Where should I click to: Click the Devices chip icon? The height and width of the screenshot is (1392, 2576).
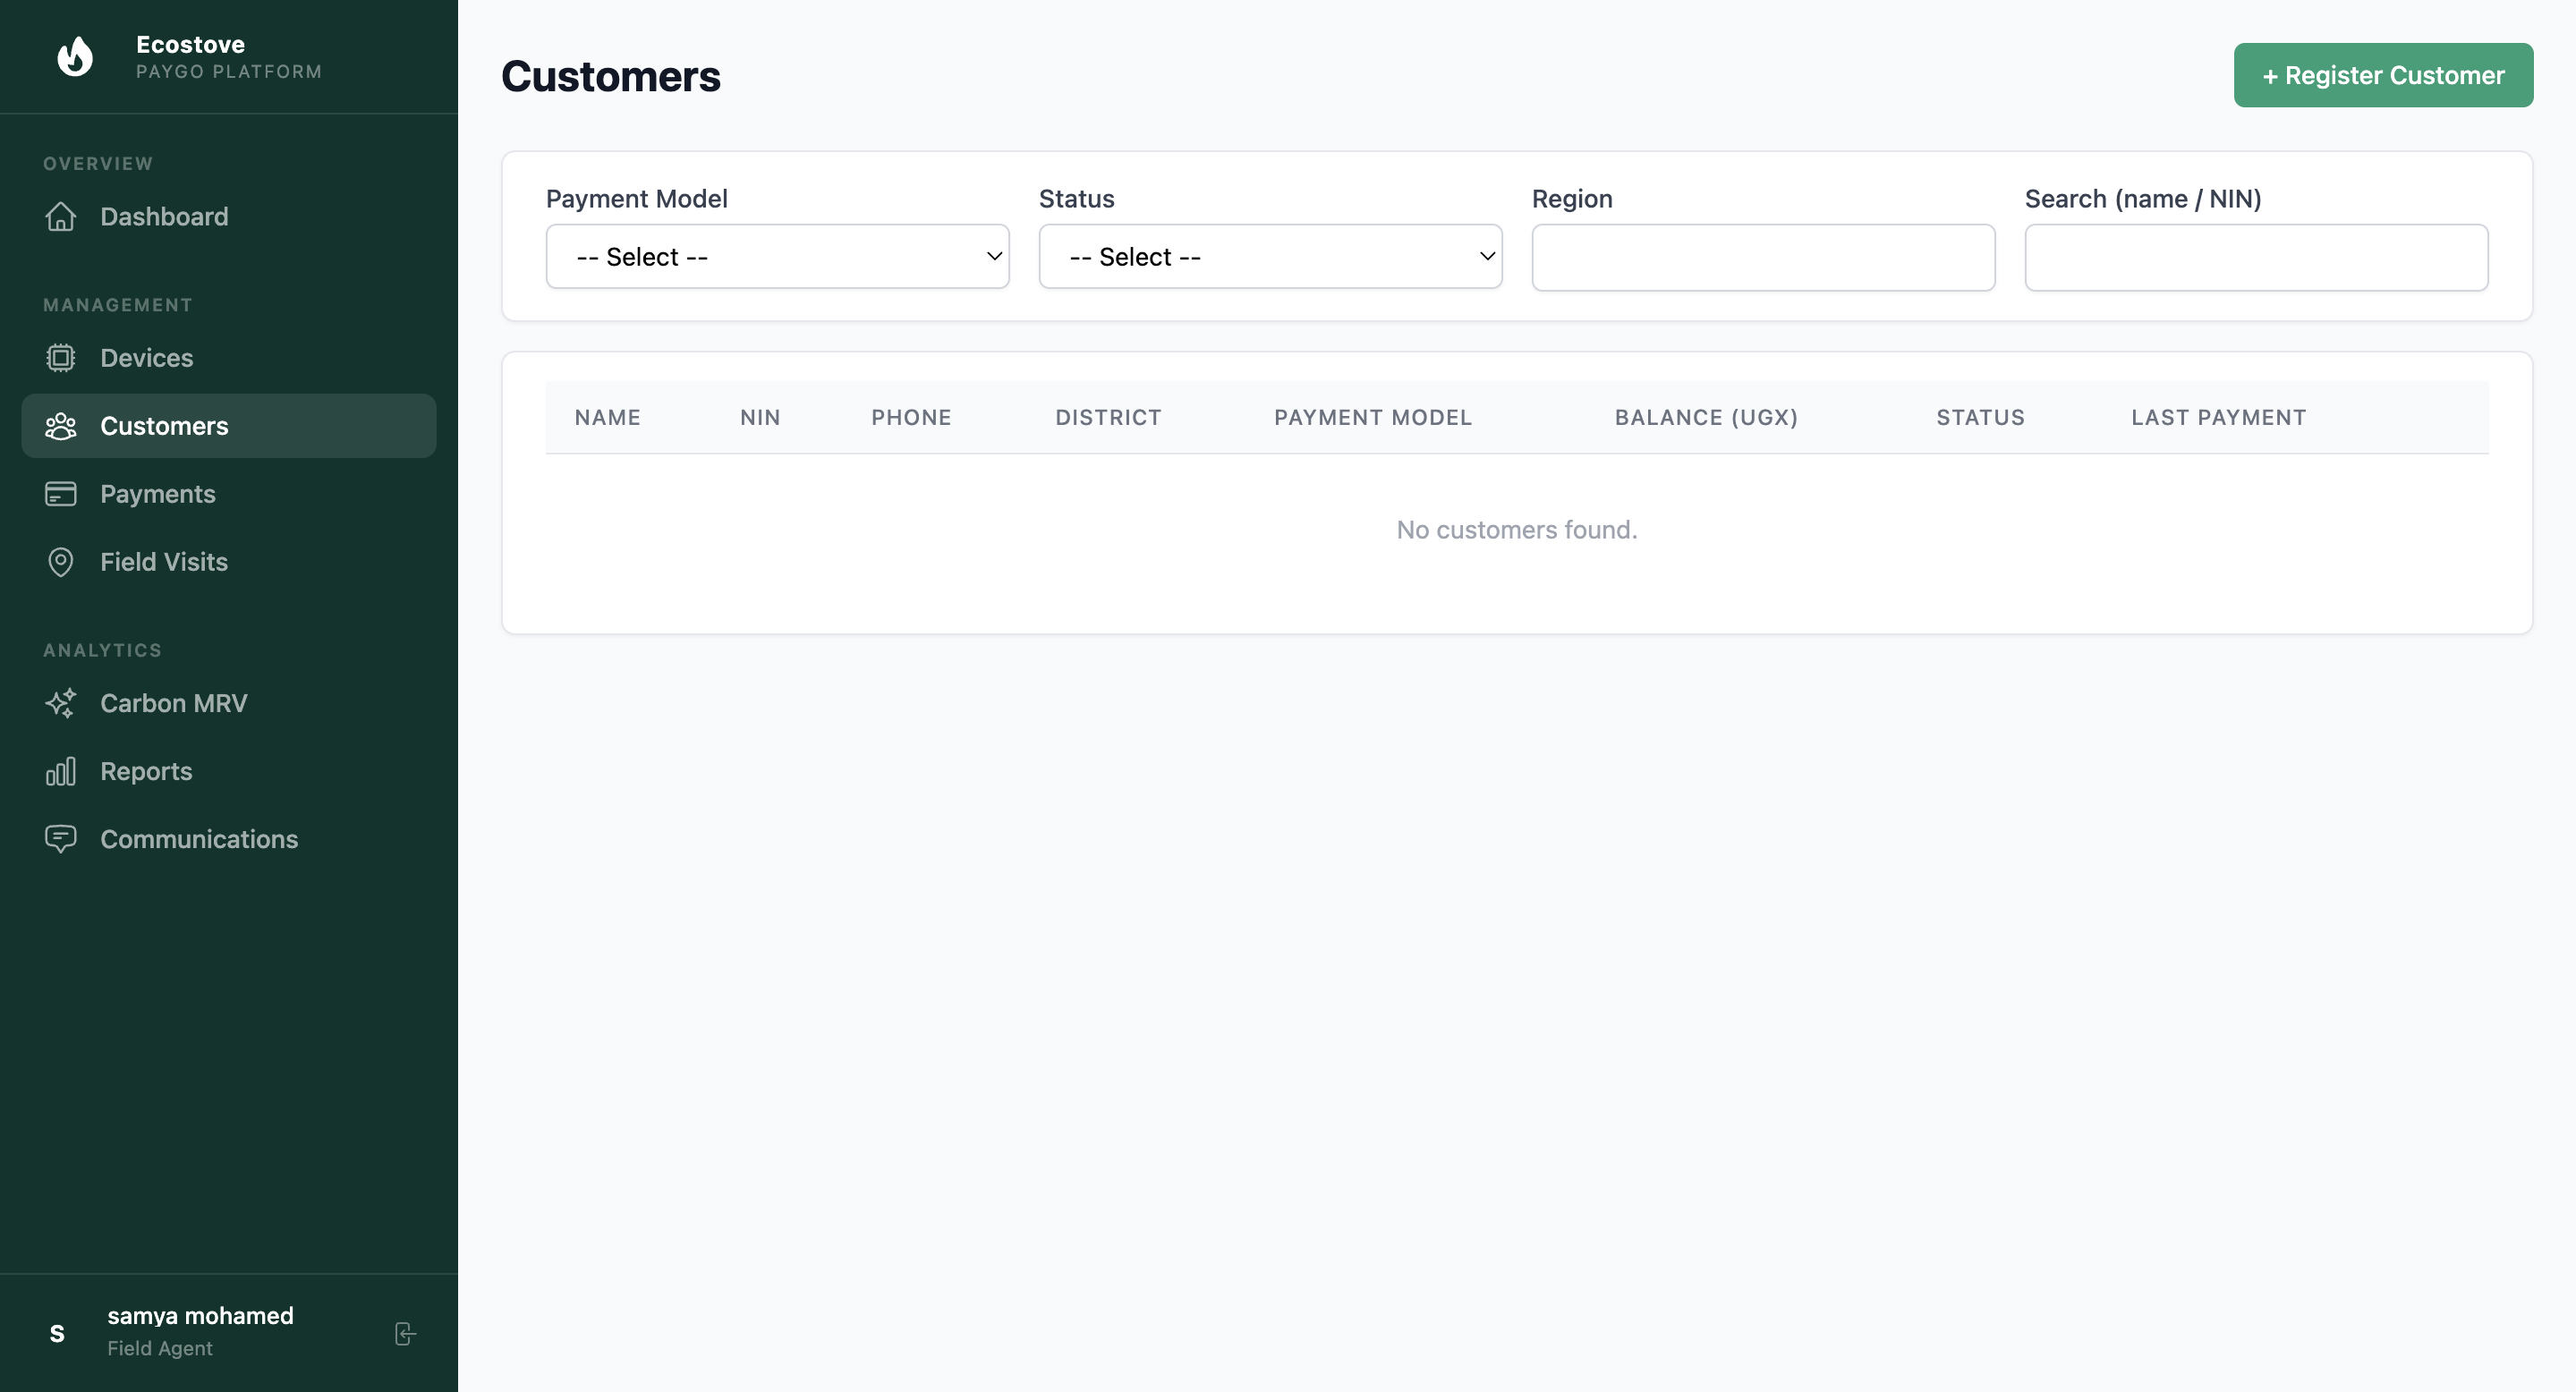(x=61, y=358)
